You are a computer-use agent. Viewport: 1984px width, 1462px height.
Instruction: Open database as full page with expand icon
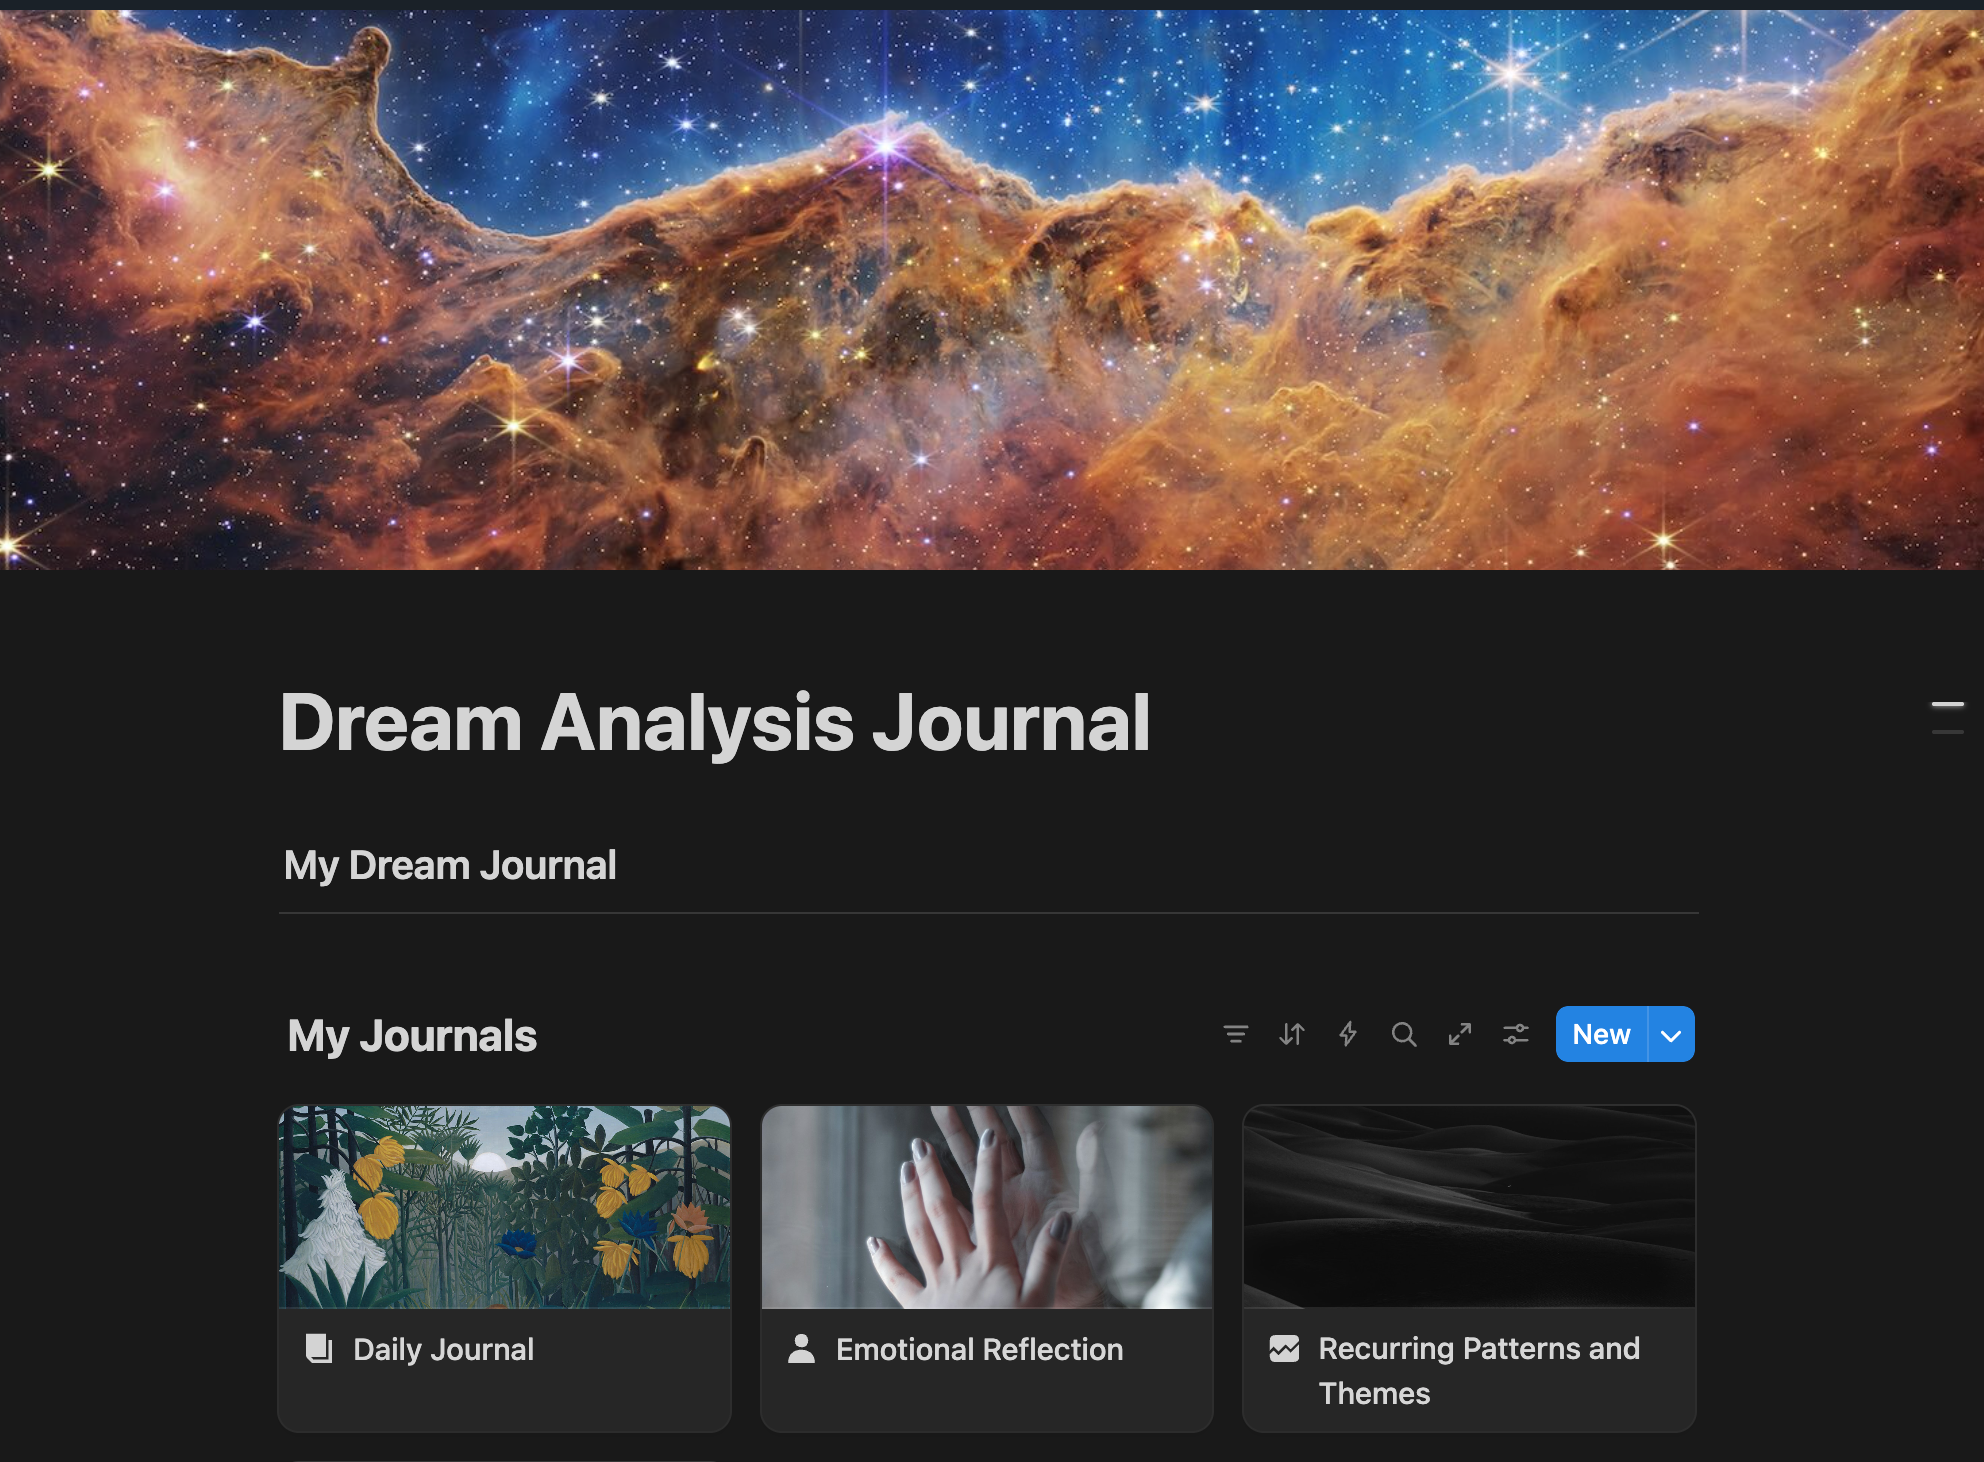tap(1459, 1034)
